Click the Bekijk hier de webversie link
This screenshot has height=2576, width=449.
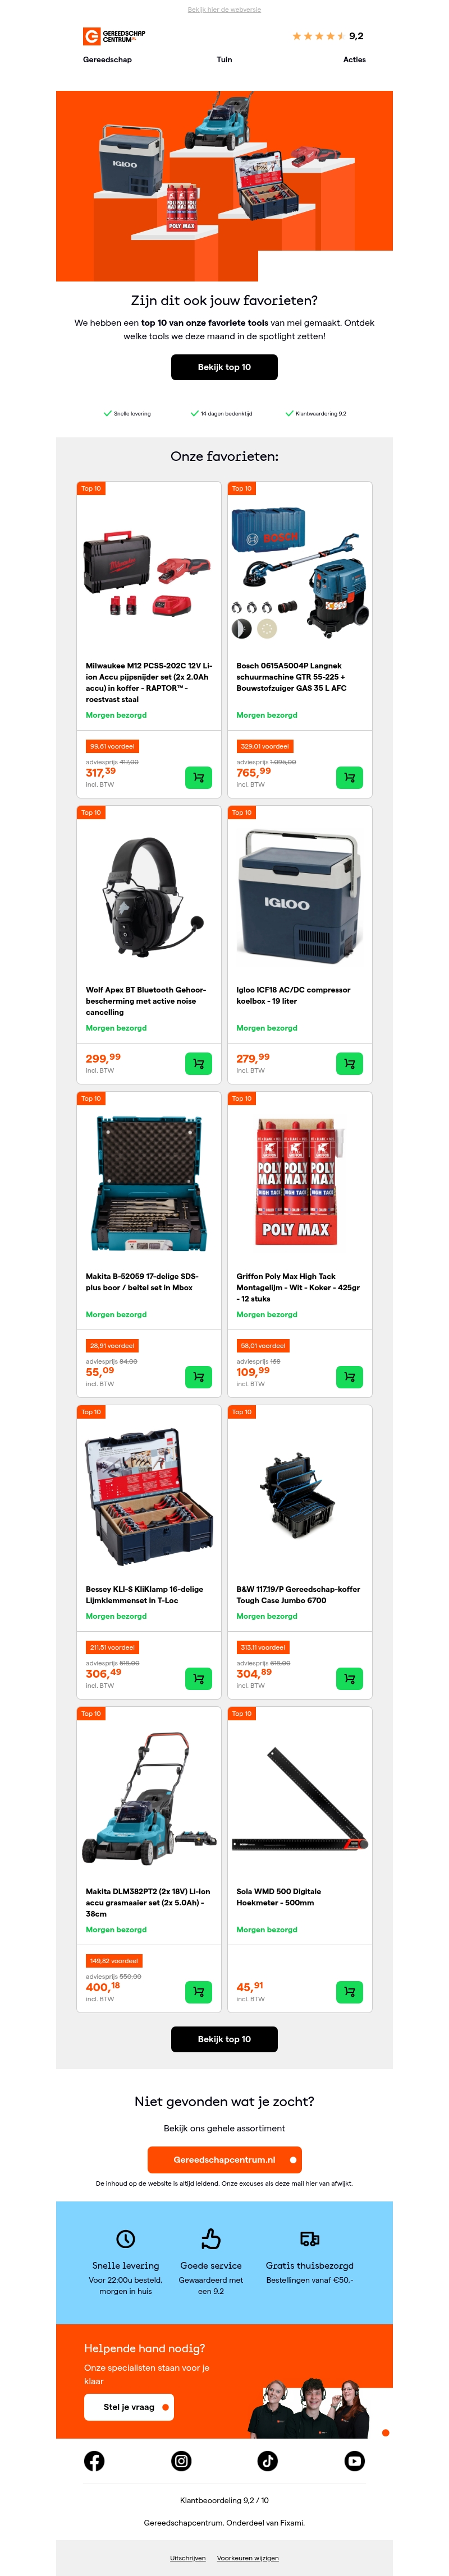tap(224, 9)
